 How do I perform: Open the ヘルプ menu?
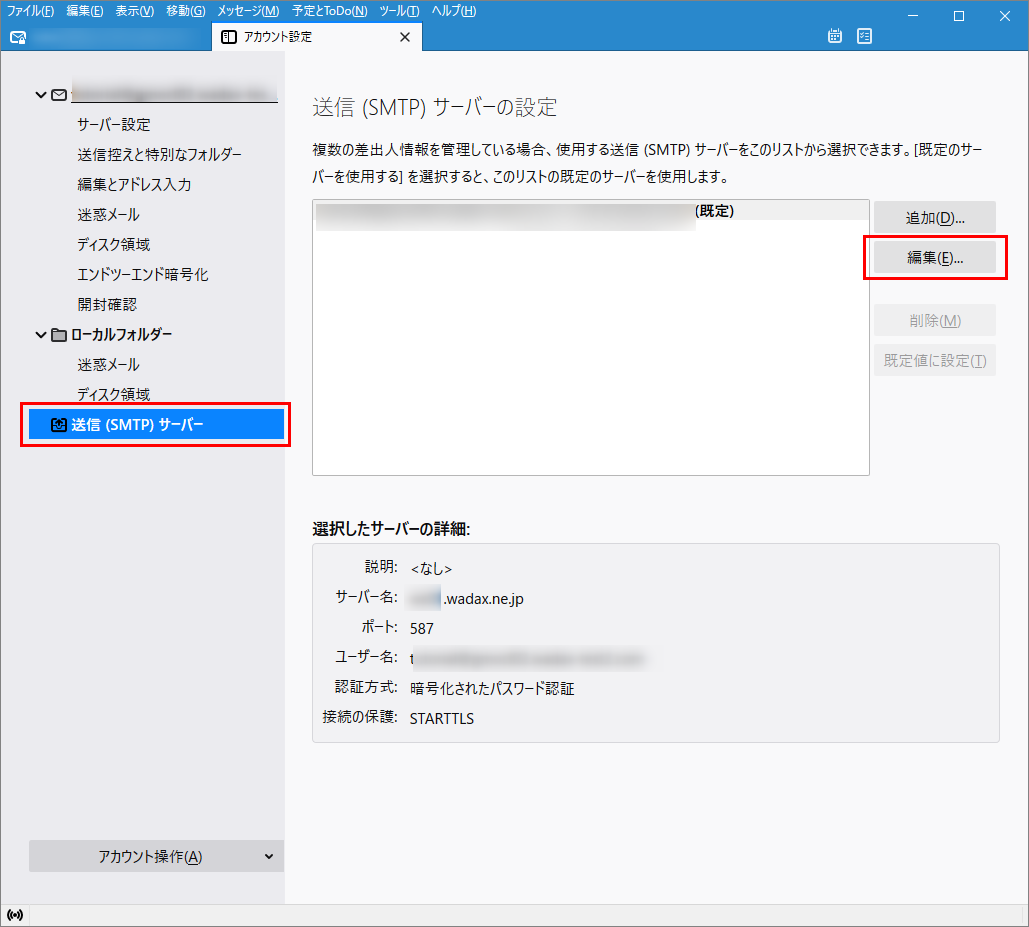point(453,11)
